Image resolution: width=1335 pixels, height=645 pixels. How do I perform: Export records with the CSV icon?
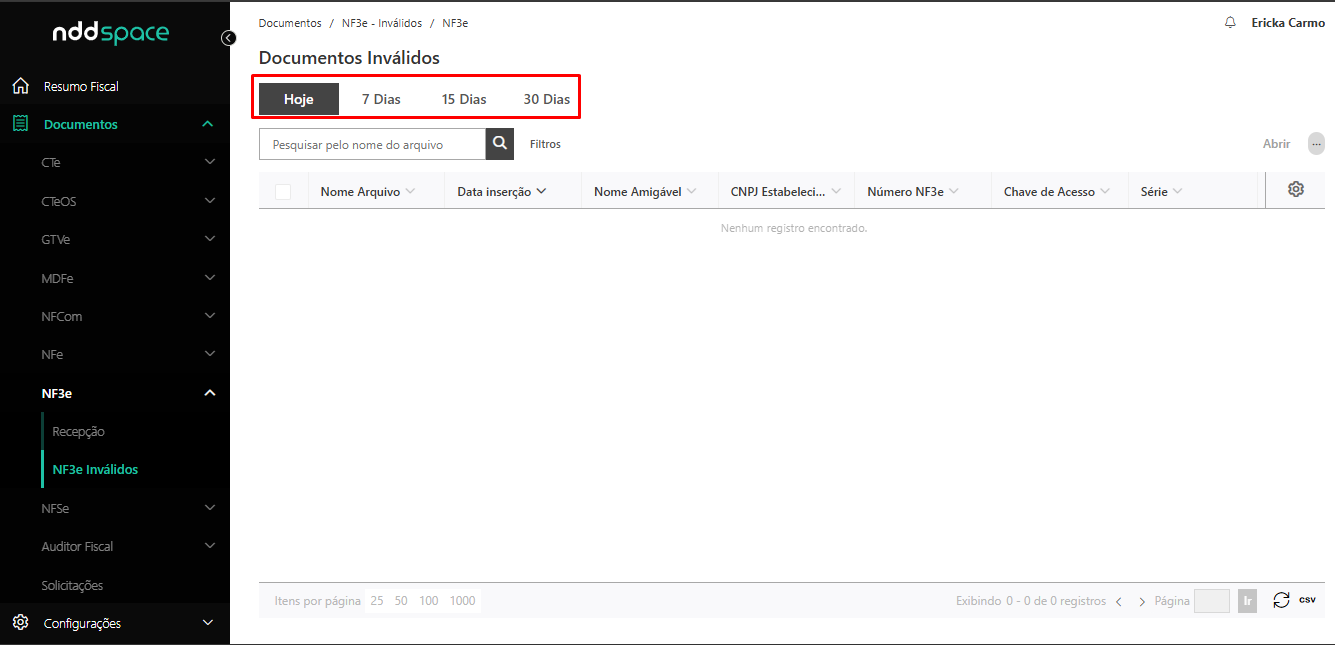(1307, 600)
